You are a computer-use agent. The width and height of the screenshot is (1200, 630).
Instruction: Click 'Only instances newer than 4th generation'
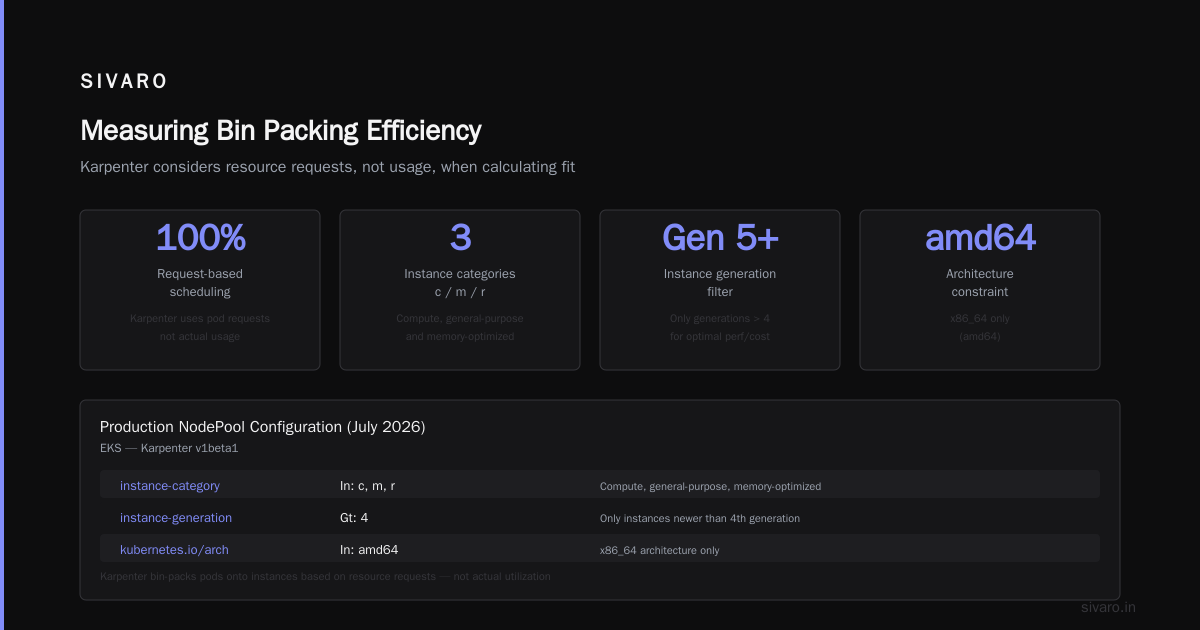[x=700, y=519]
